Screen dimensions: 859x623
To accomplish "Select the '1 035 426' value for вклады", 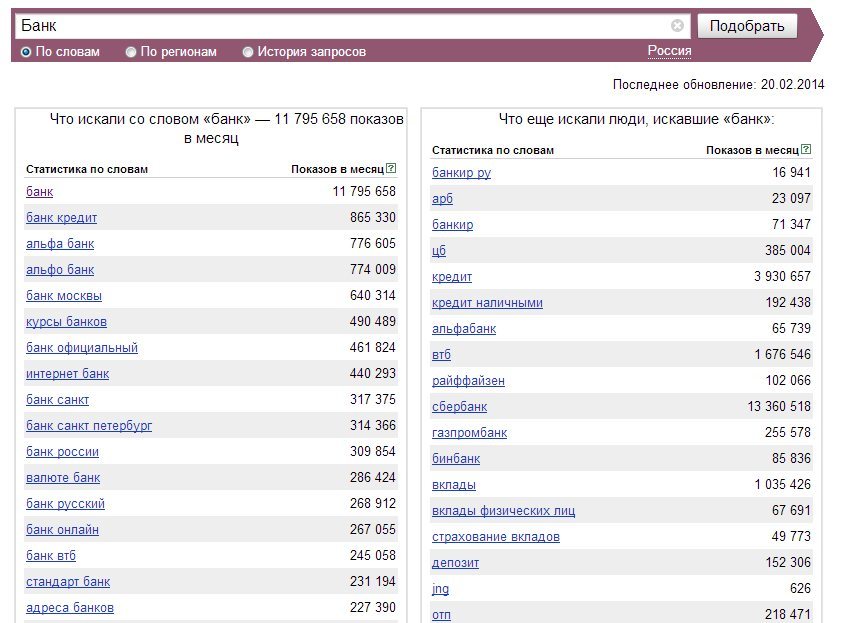I will [782, 485].
